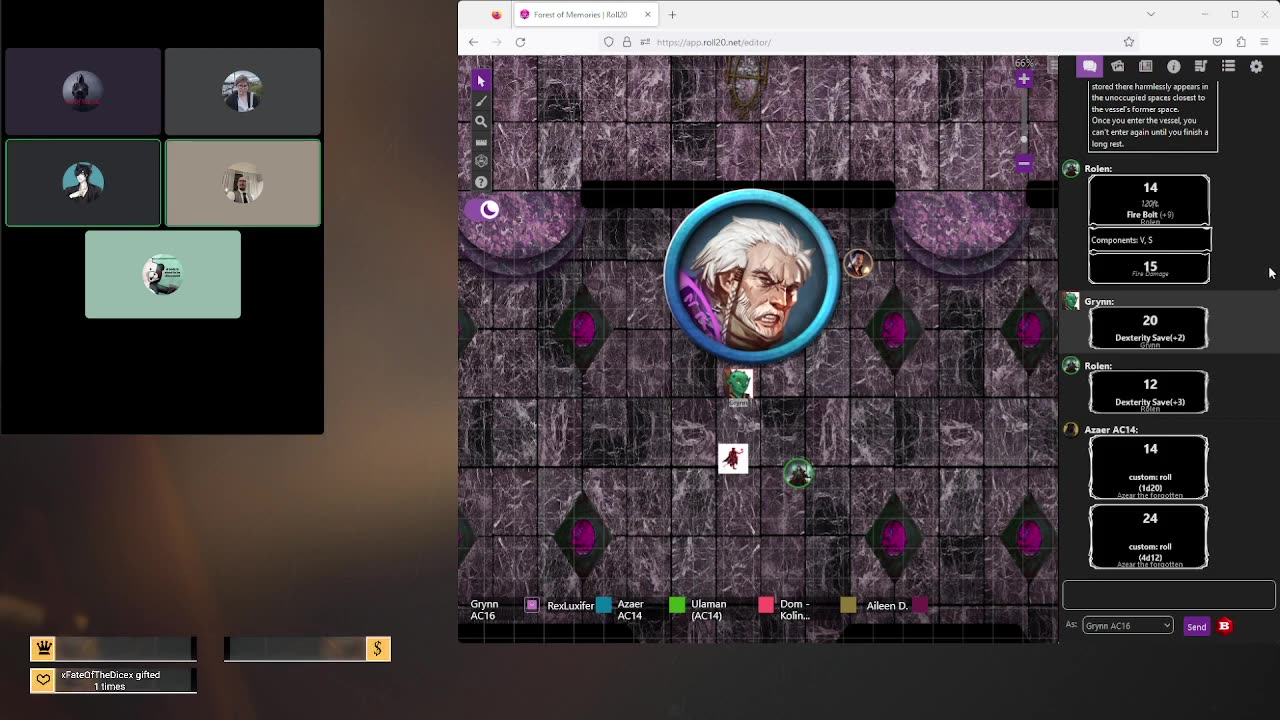This screenshot has height=720, width=1280.
Task: Click Azaer AC14's chat avatar
Action: 1071,430
